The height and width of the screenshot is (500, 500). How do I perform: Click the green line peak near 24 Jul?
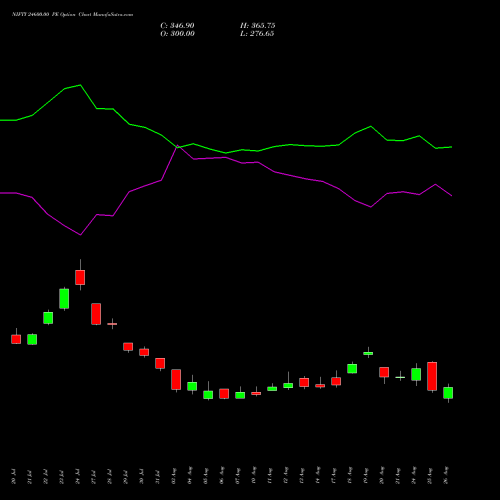coord(80,85)
